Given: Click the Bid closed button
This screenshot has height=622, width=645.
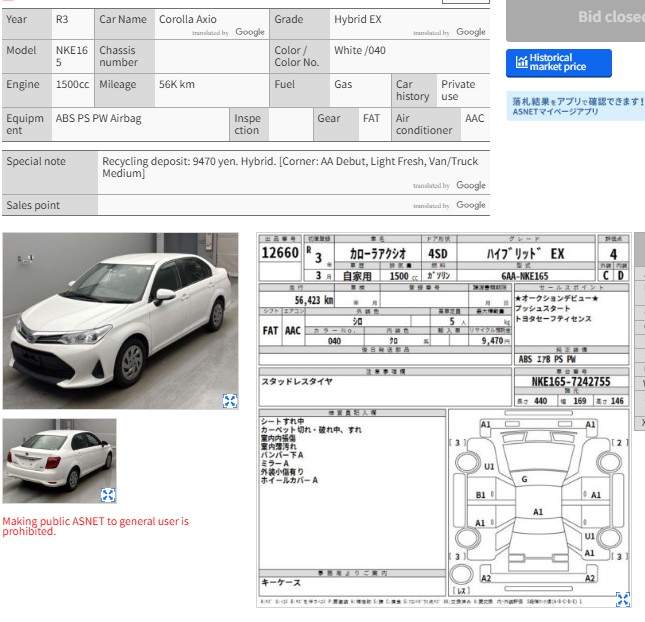Looking at the screenshot, I should click(x=576, y=20).
